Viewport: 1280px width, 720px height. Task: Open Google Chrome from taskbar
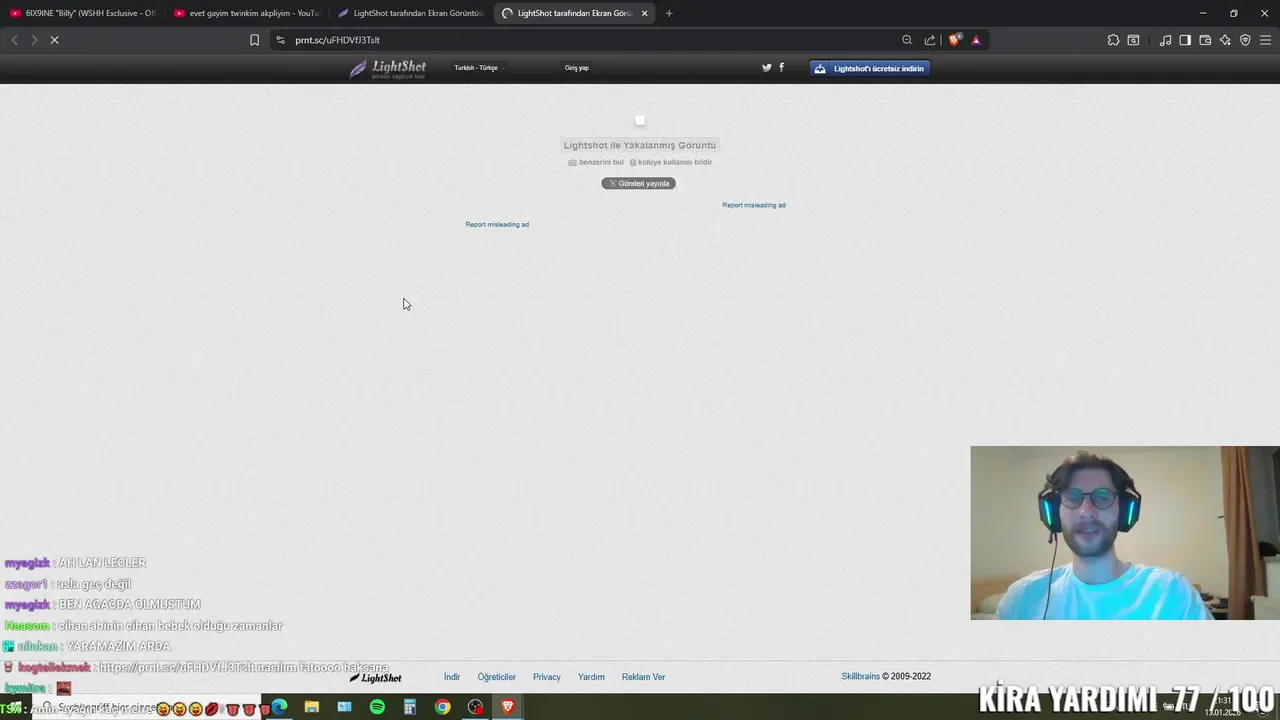(442, 707)
